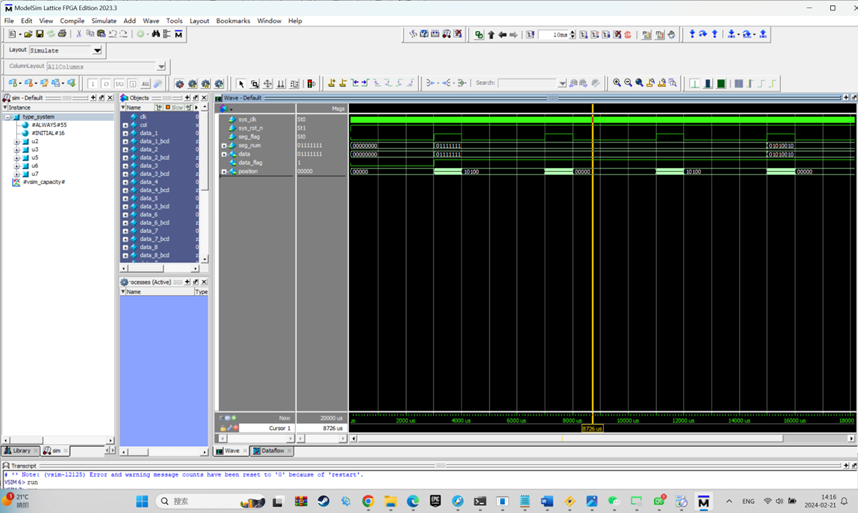This screenshot has width=858, height=513.
Task: Select #vsim_capacity# in instance tree
Action: click(44, 182)
